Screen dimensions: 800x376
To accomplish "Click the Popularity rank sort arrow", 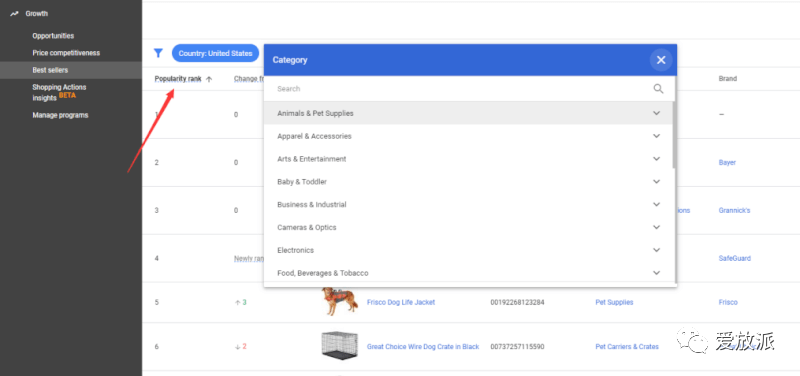I will pyautogui.click(x=209, y=79).
